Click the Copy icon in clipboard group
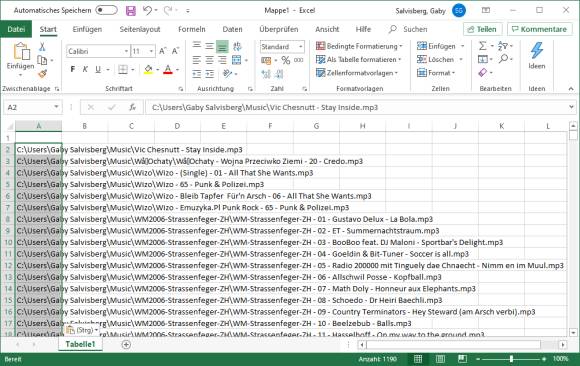 point(42,60)
